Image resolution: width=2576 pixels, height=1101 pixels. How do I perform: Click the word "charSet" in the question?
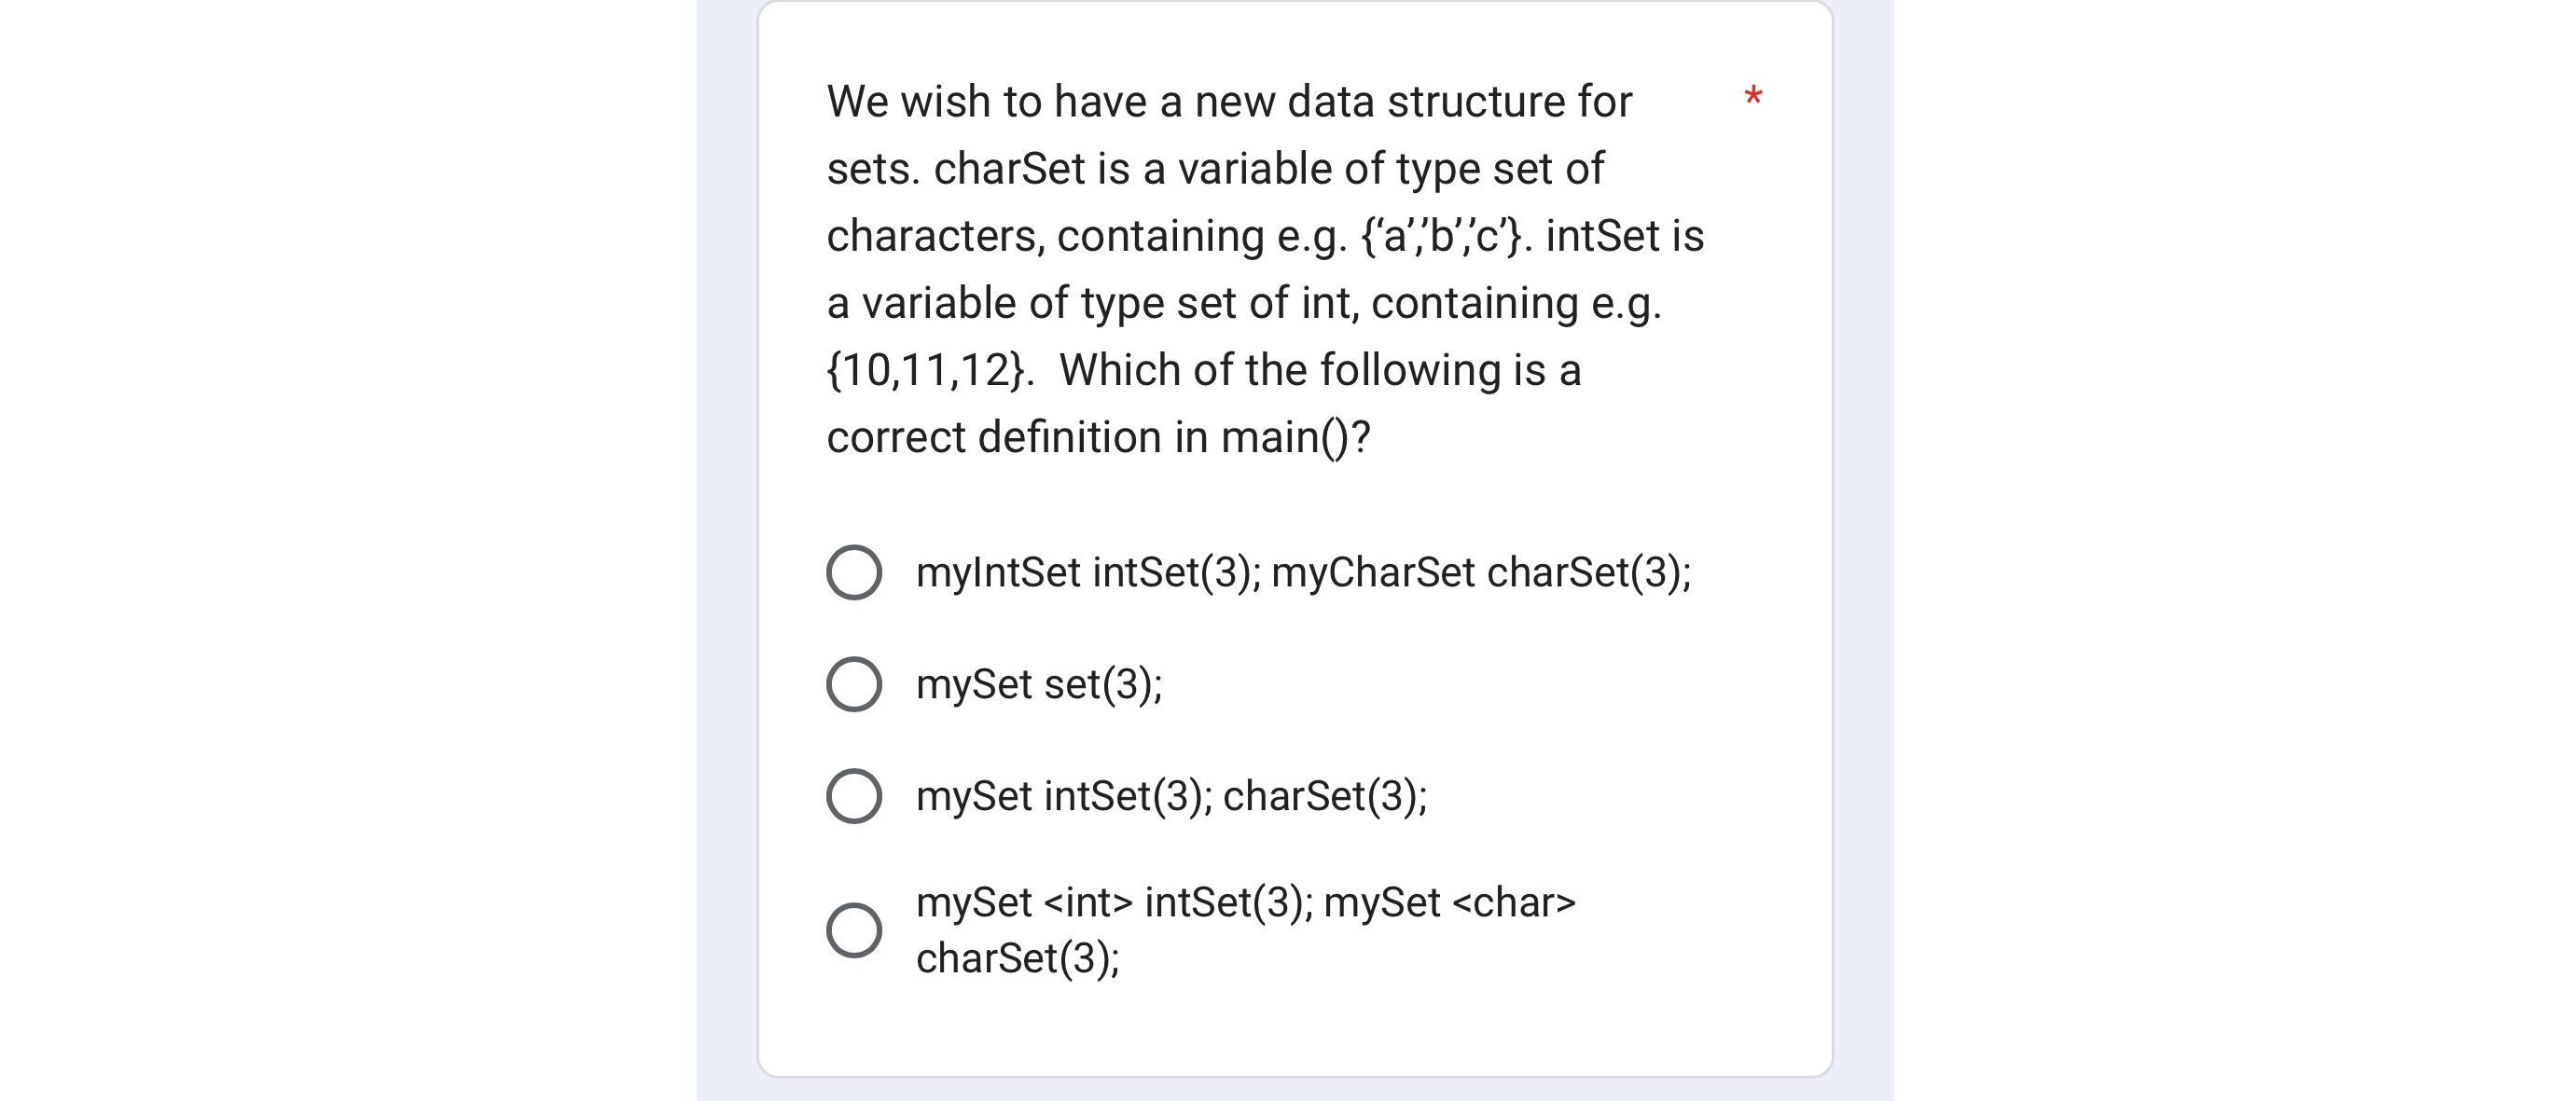click(x=1010, y=167)
